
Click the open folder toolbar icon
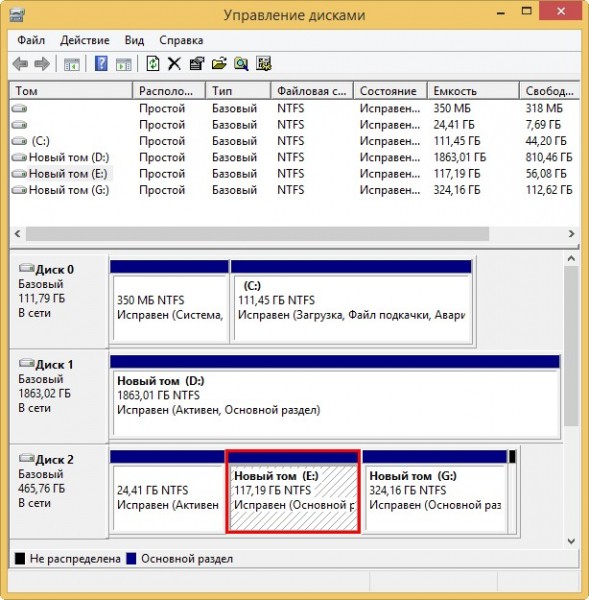(x=219, y=64)
